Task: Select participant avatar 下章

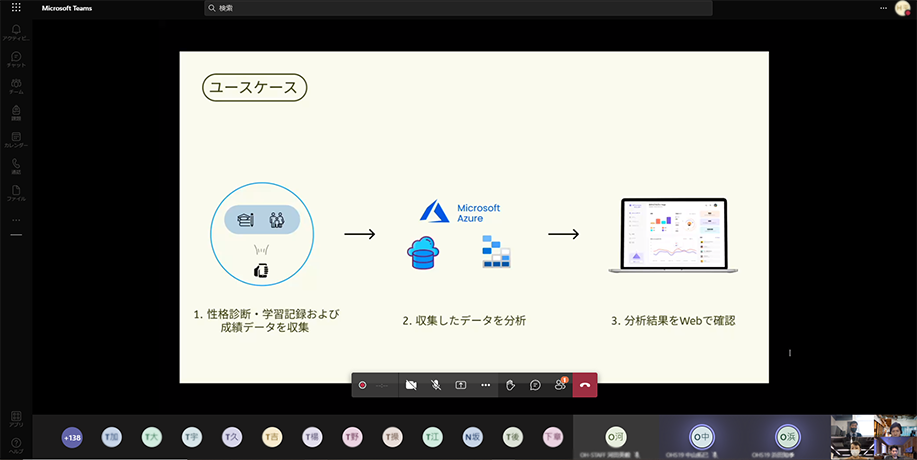Action: point(553,437)
